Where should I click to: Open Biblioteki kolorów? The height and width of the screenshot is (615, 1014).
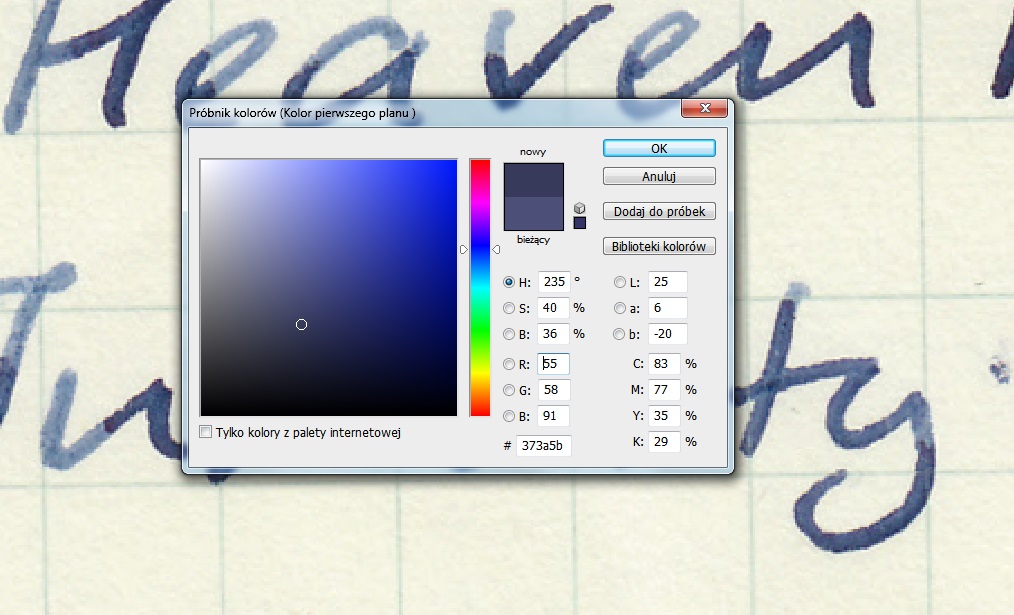tap(659, 246)
